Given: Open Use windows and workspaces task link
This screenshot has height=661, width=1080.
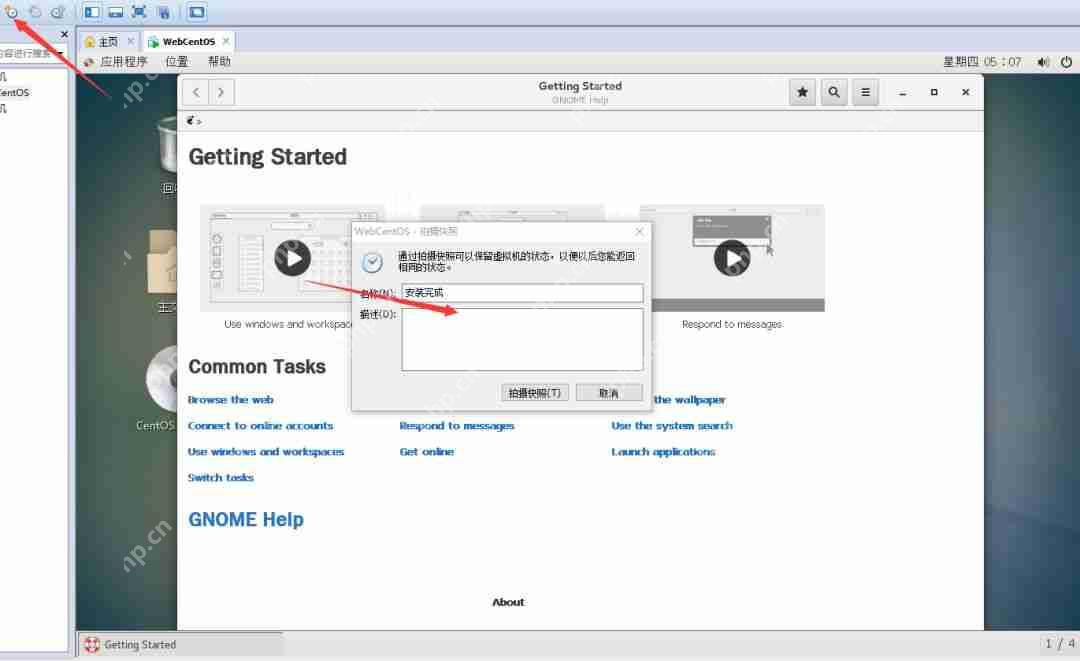Looking at the screenshot, I should click(x=266, y=452).
